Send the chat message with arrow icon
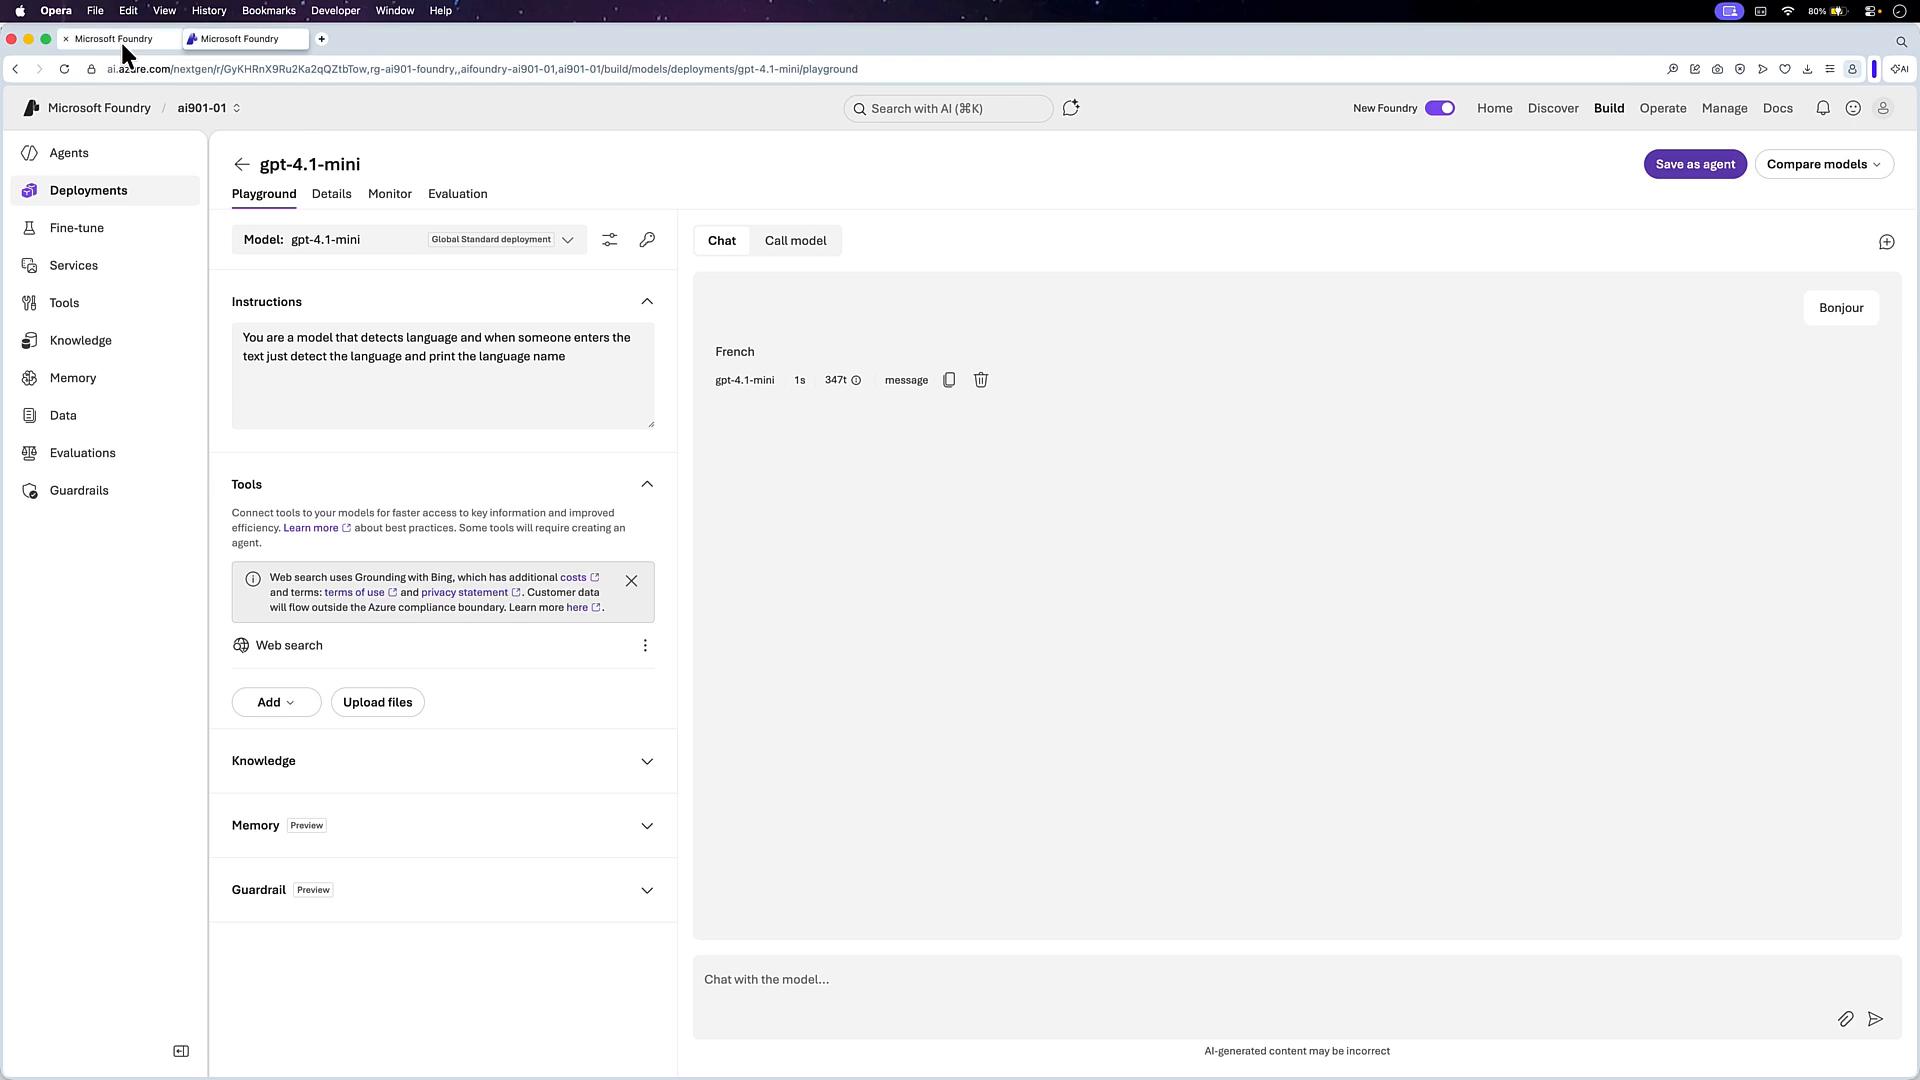Screen dimensions: 1920x1080 click(x=1876, y=1019)
